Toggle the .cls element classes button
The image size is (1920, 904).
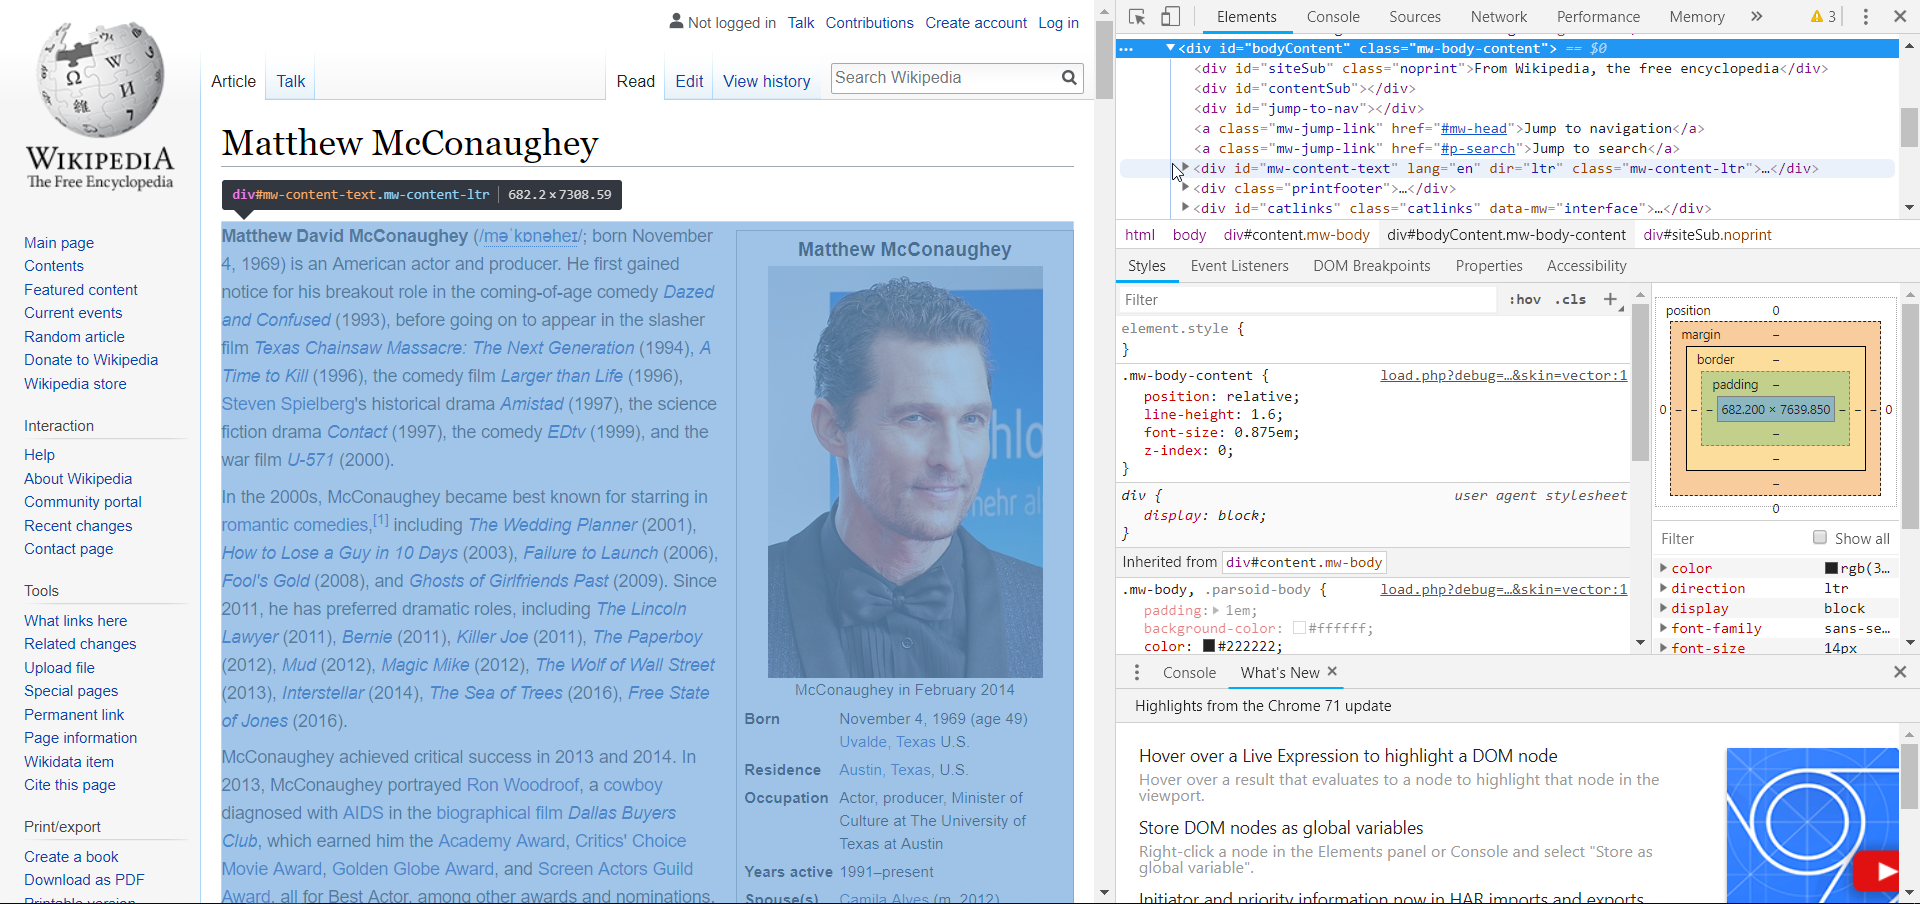1571,299
